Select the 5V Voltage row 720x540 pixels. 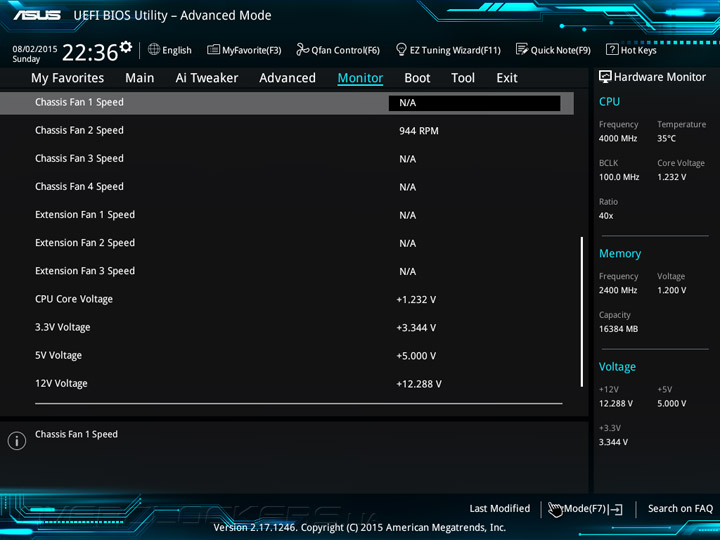pos(287,355)
